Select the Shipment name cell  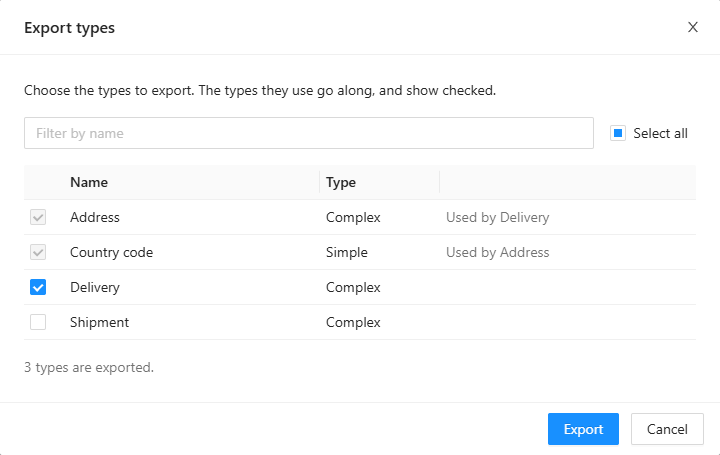(100, 322)
